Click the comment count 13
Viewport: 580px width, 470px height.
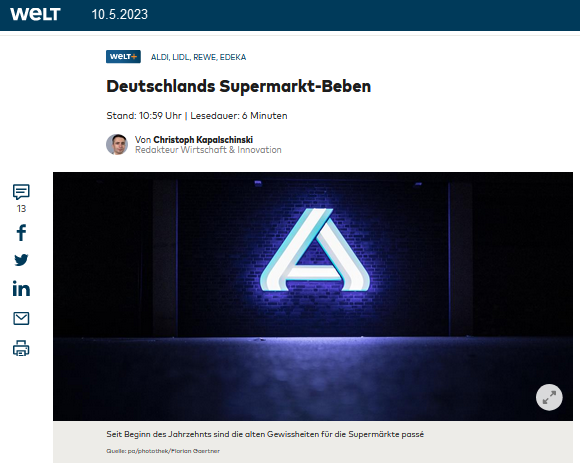[x=21, y=209]
